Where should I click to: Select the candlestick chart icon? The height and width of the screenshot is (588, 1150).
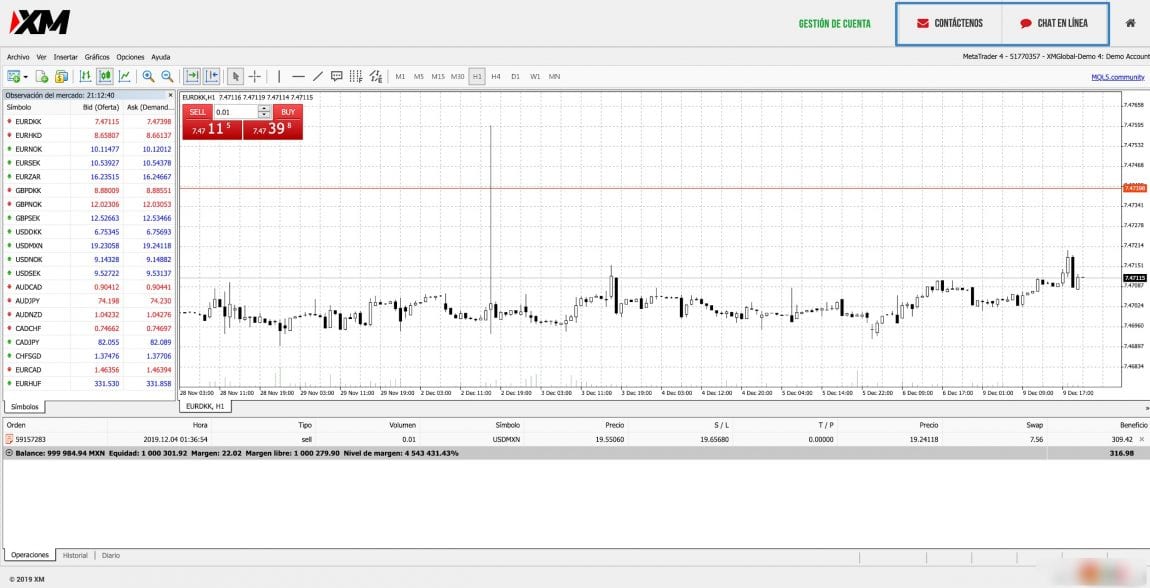pos(105,76)
